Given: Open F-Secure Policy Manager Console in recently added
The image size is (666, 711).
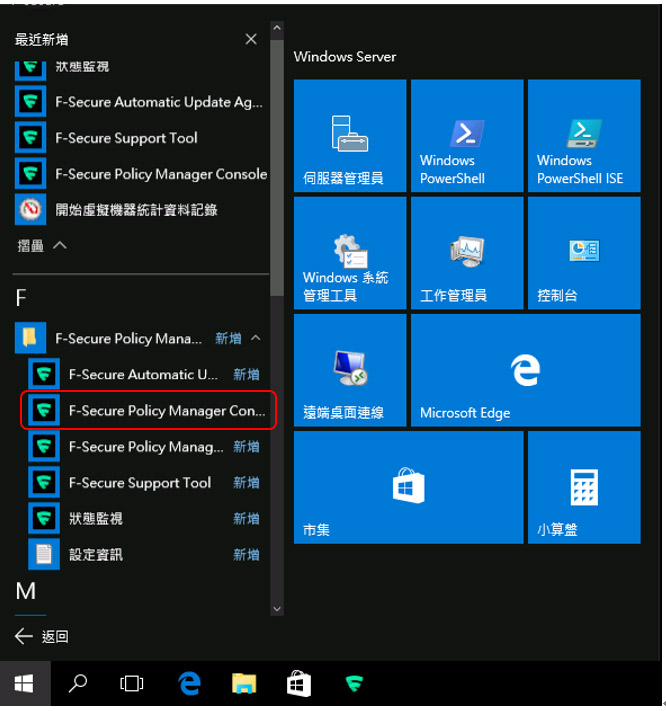Looking at the screenshot, I should coord(141,174).
